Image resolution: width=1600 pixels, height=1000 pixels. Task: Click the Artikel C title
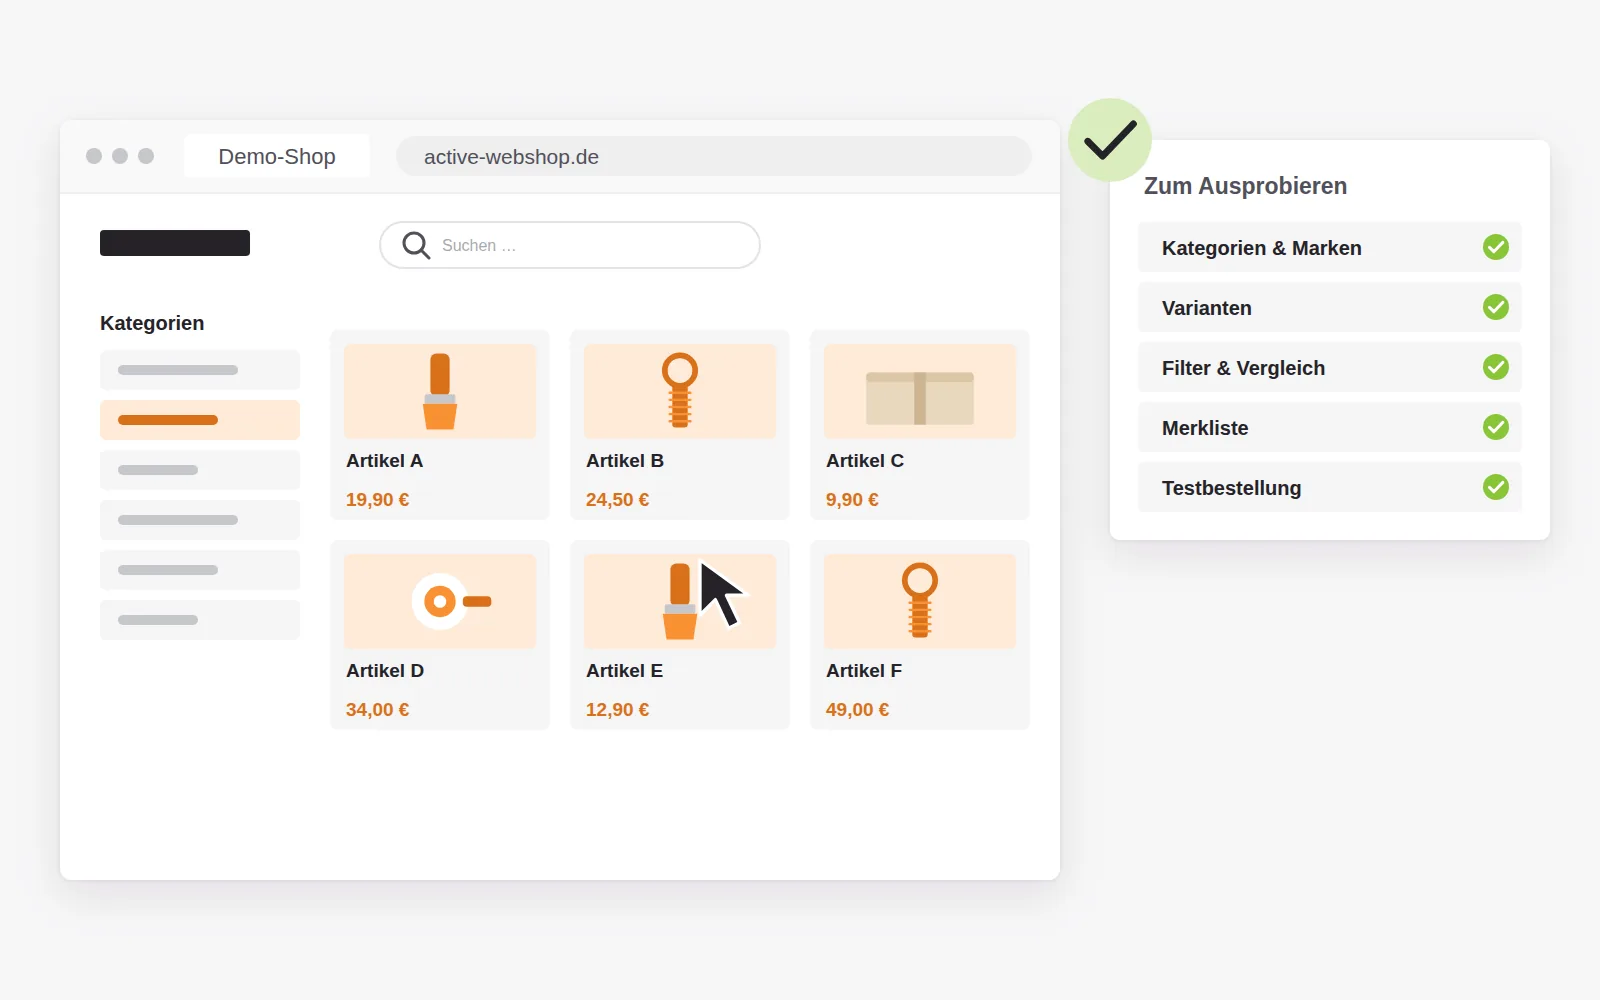coord(865,461)
